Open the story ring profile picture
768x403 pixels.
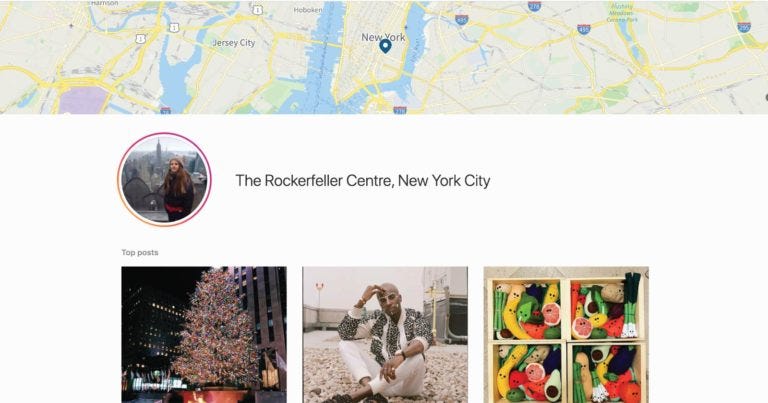[x=165, y=179]
